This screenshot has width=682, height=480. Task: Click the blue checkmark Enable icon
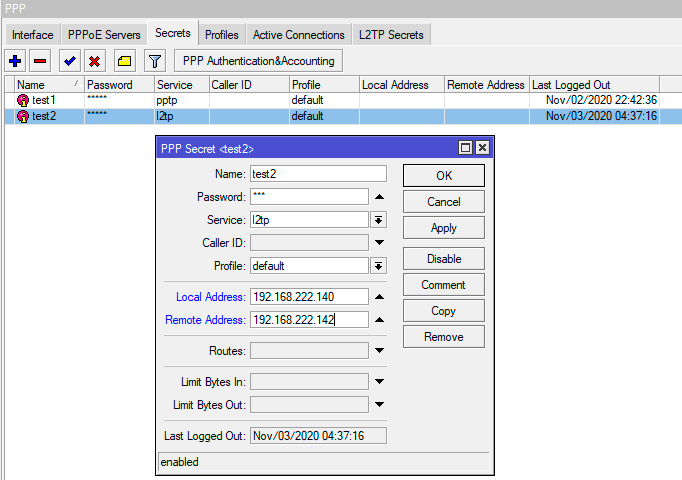tap(69, 61)
